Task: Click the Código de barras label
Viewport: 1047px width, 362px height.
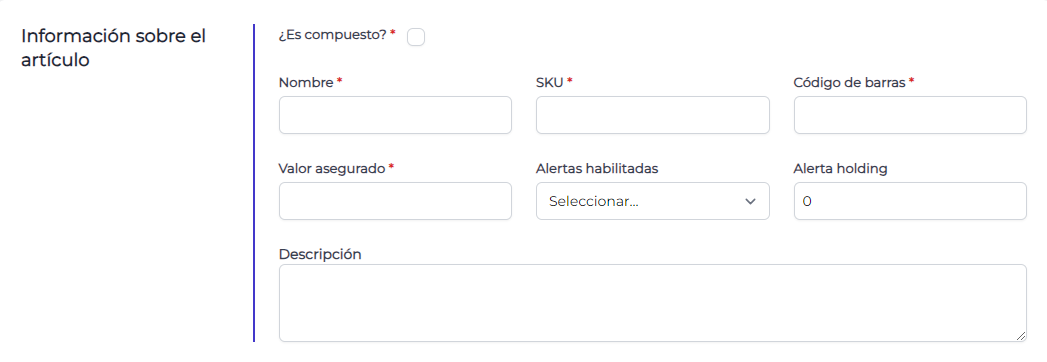Action: 849,83
